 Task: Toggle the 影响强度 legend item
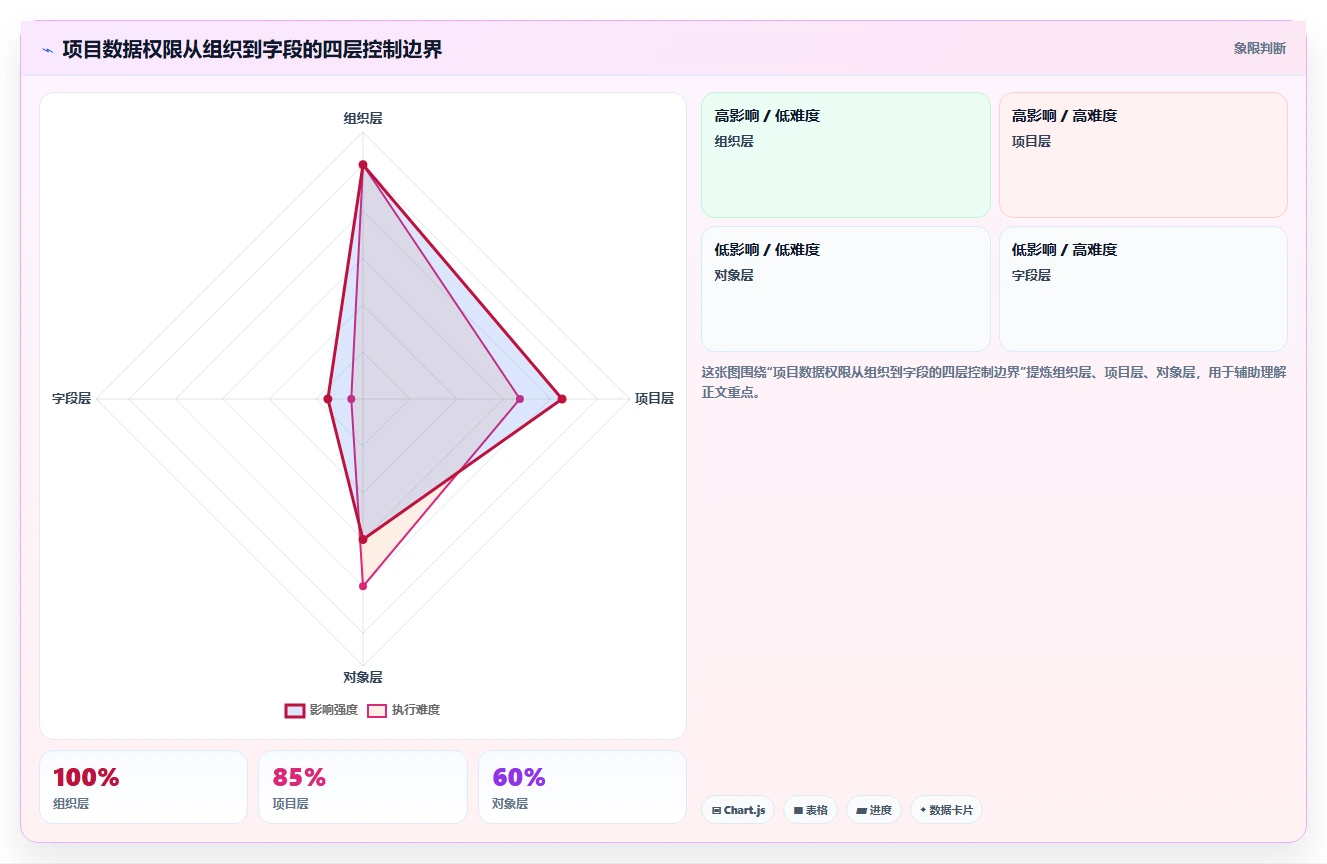321,710
